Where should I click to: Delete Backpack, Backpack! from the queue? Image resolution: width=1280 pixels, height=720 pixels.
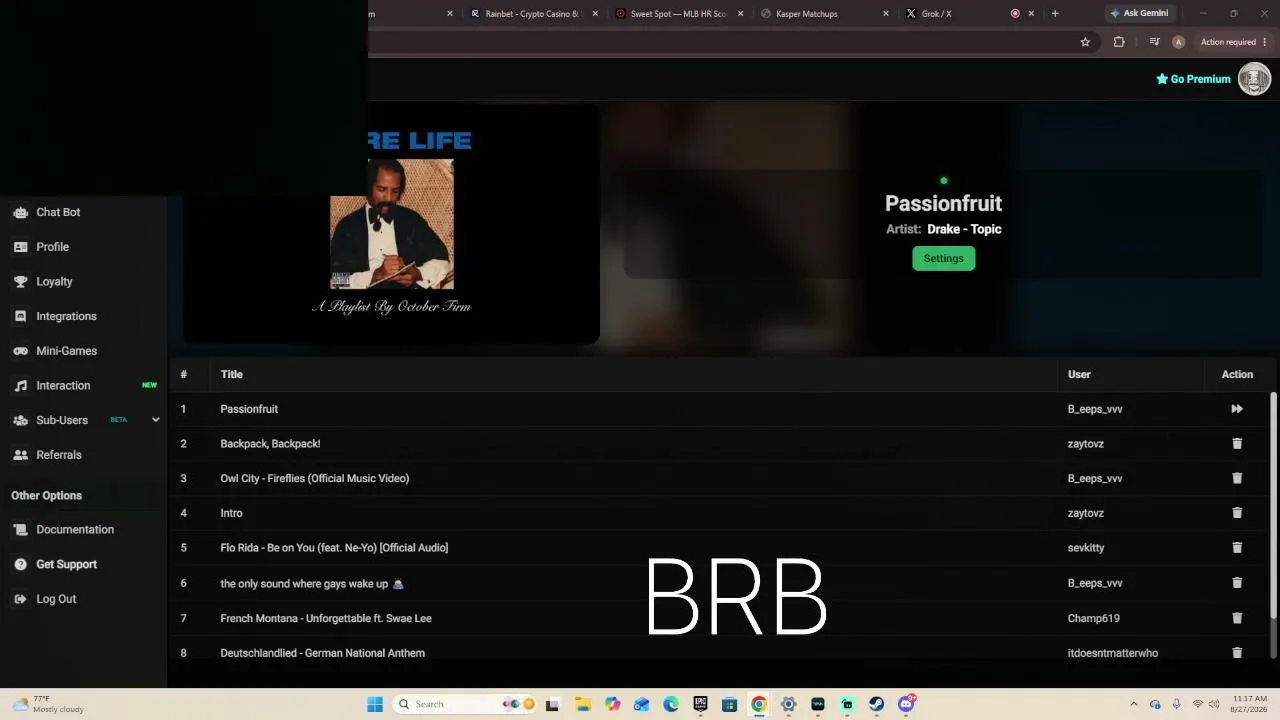(1237, 444)
